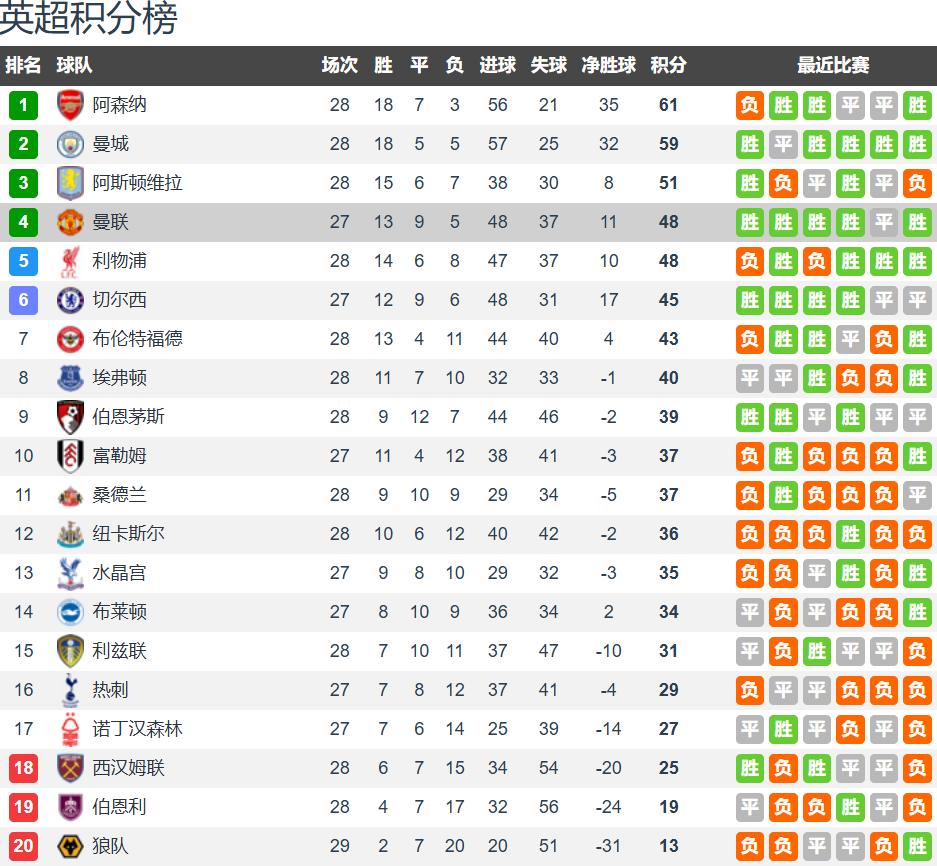This screenshot has width=937, height=866.
Task: Click the Liverpool club crest icon
Action: pyautogui.click(x=70, y=261)
